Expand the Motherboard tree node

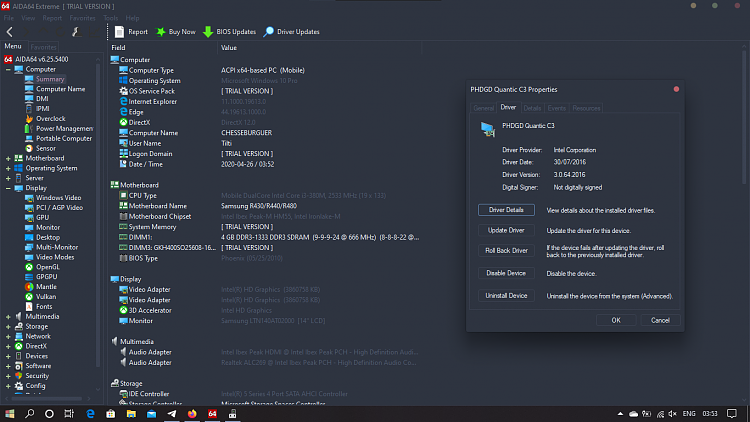[8, 158]
